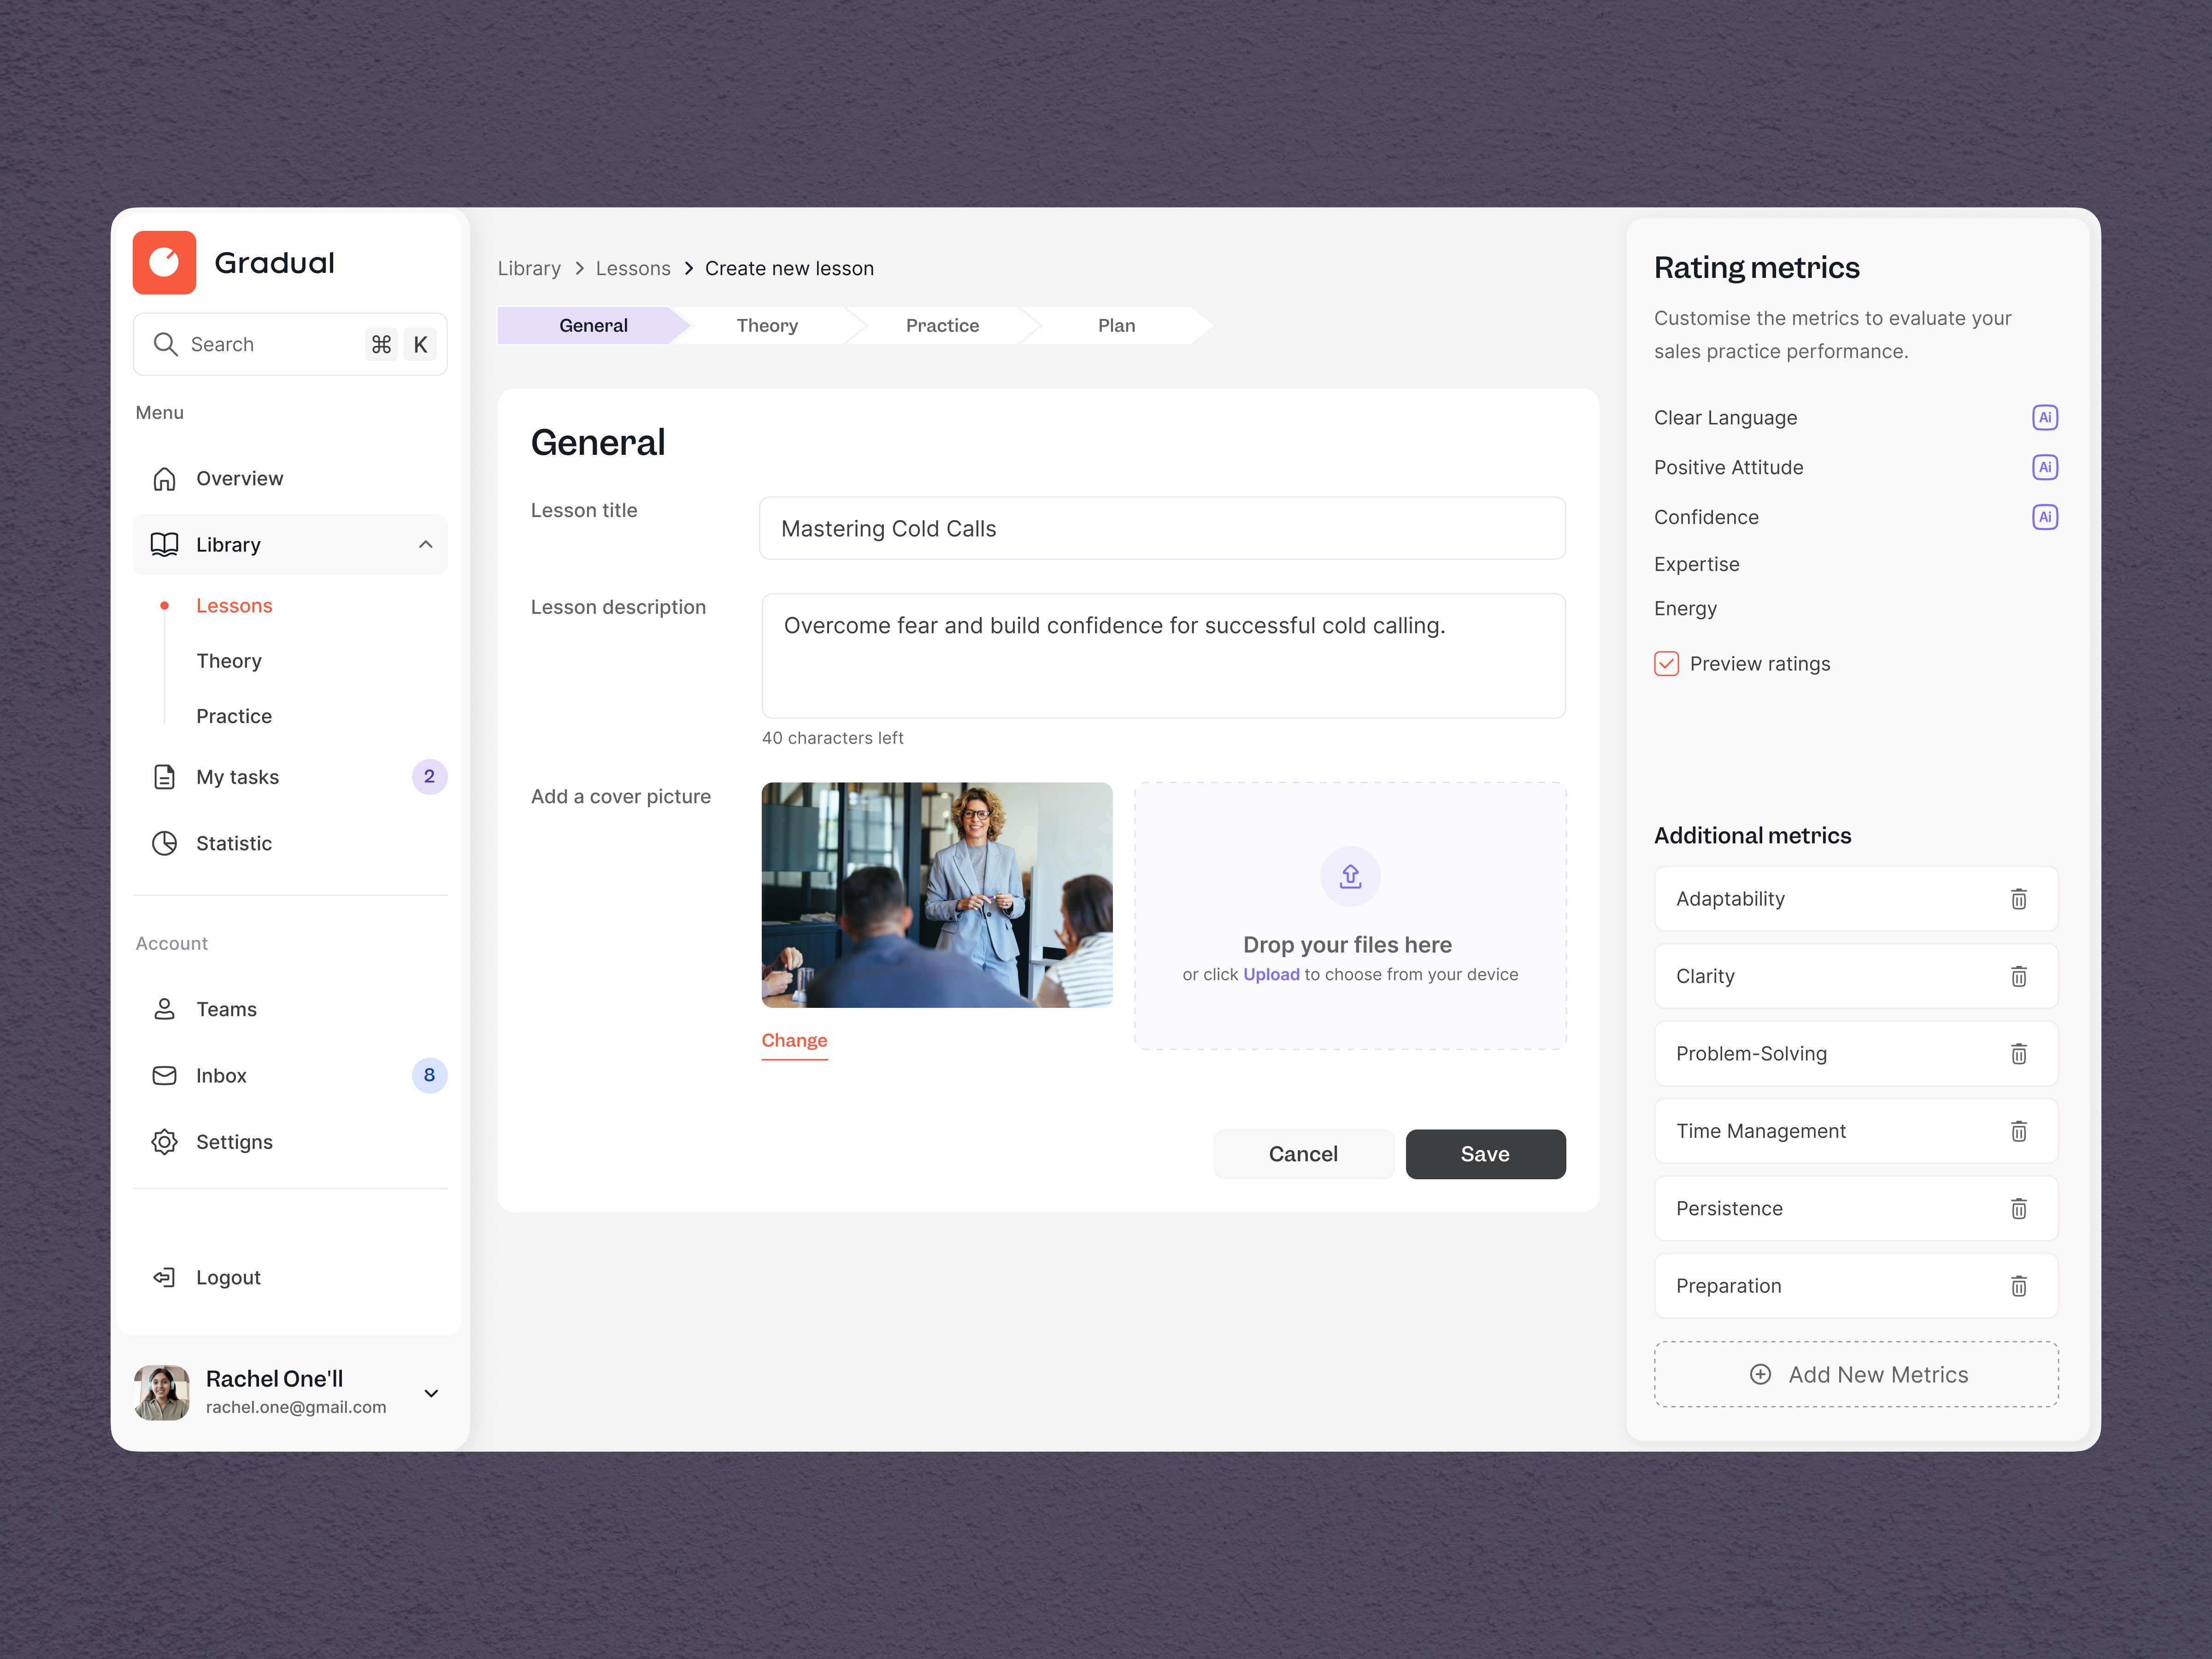Open My tasks via the document icon
The width and height of the screenshot is (2212, 1659).
click(165, 776)
